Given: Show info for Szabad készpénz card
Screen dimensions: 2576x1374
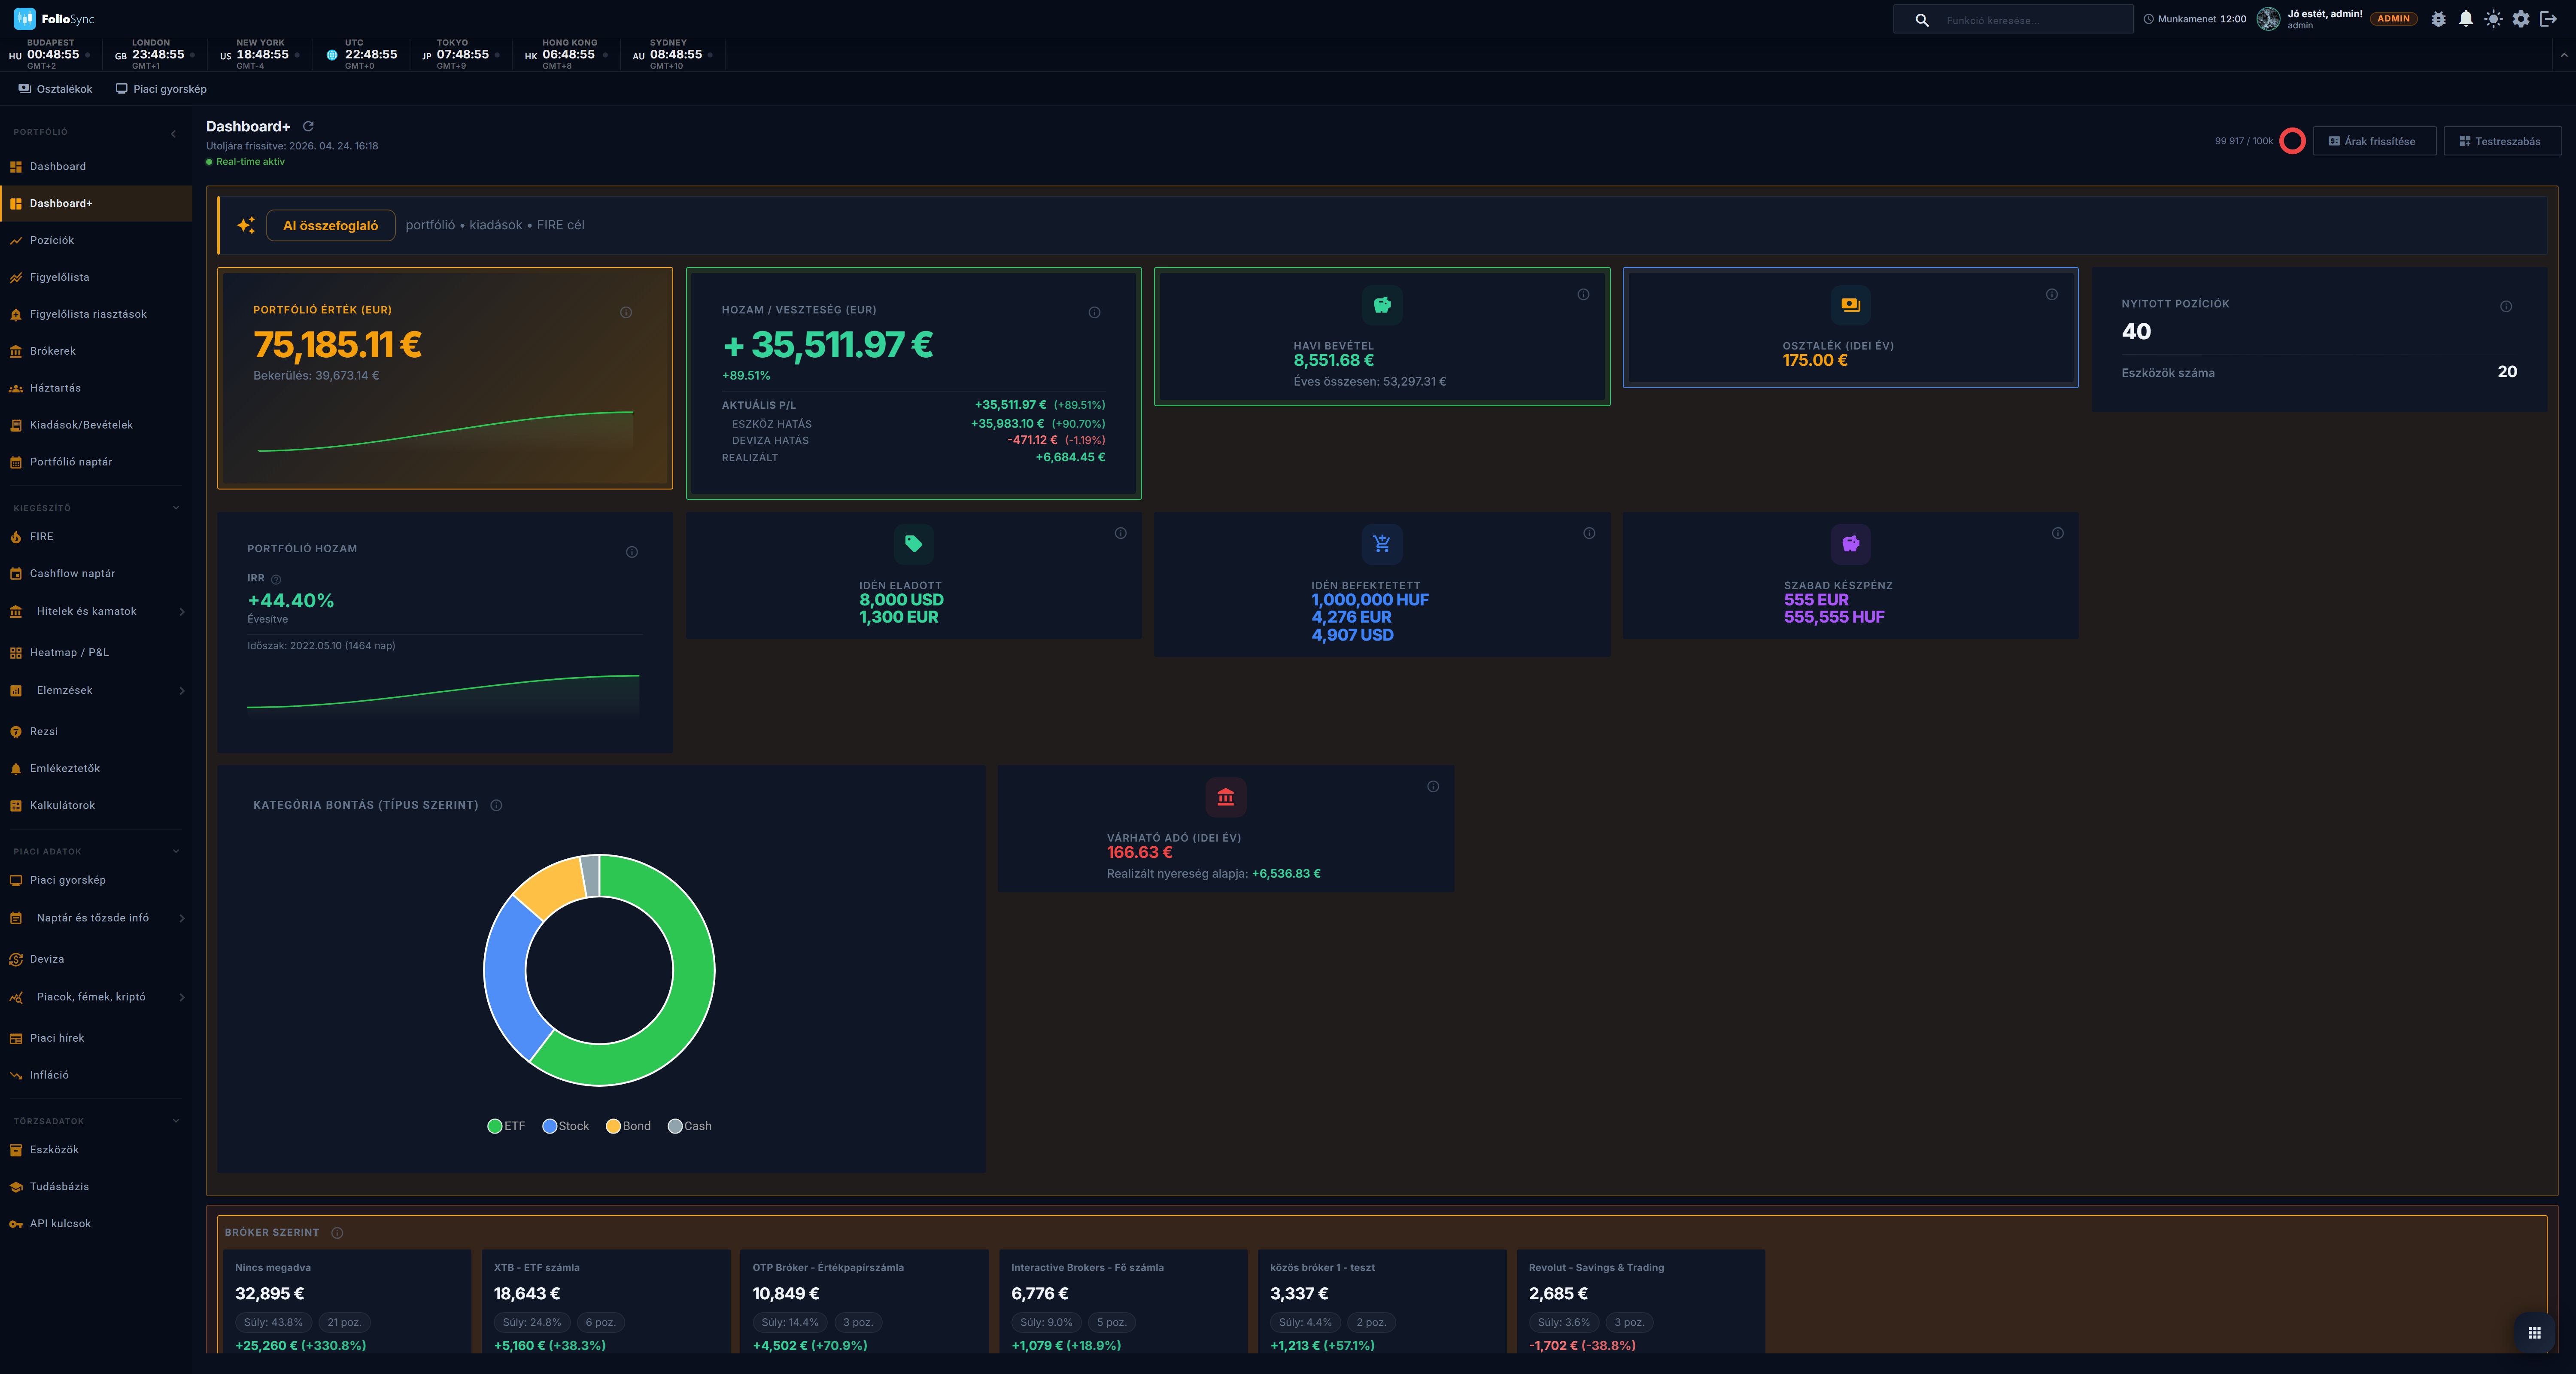Looking at the screenshot, I should tap(2057, 533).
